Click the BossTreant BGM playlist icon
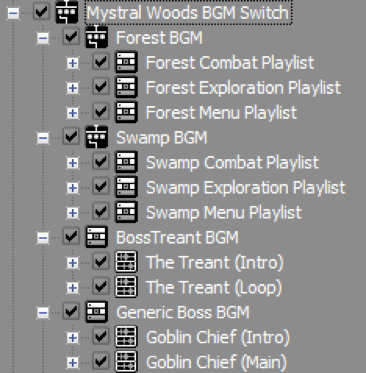366x373 pixels. [97, 237]
